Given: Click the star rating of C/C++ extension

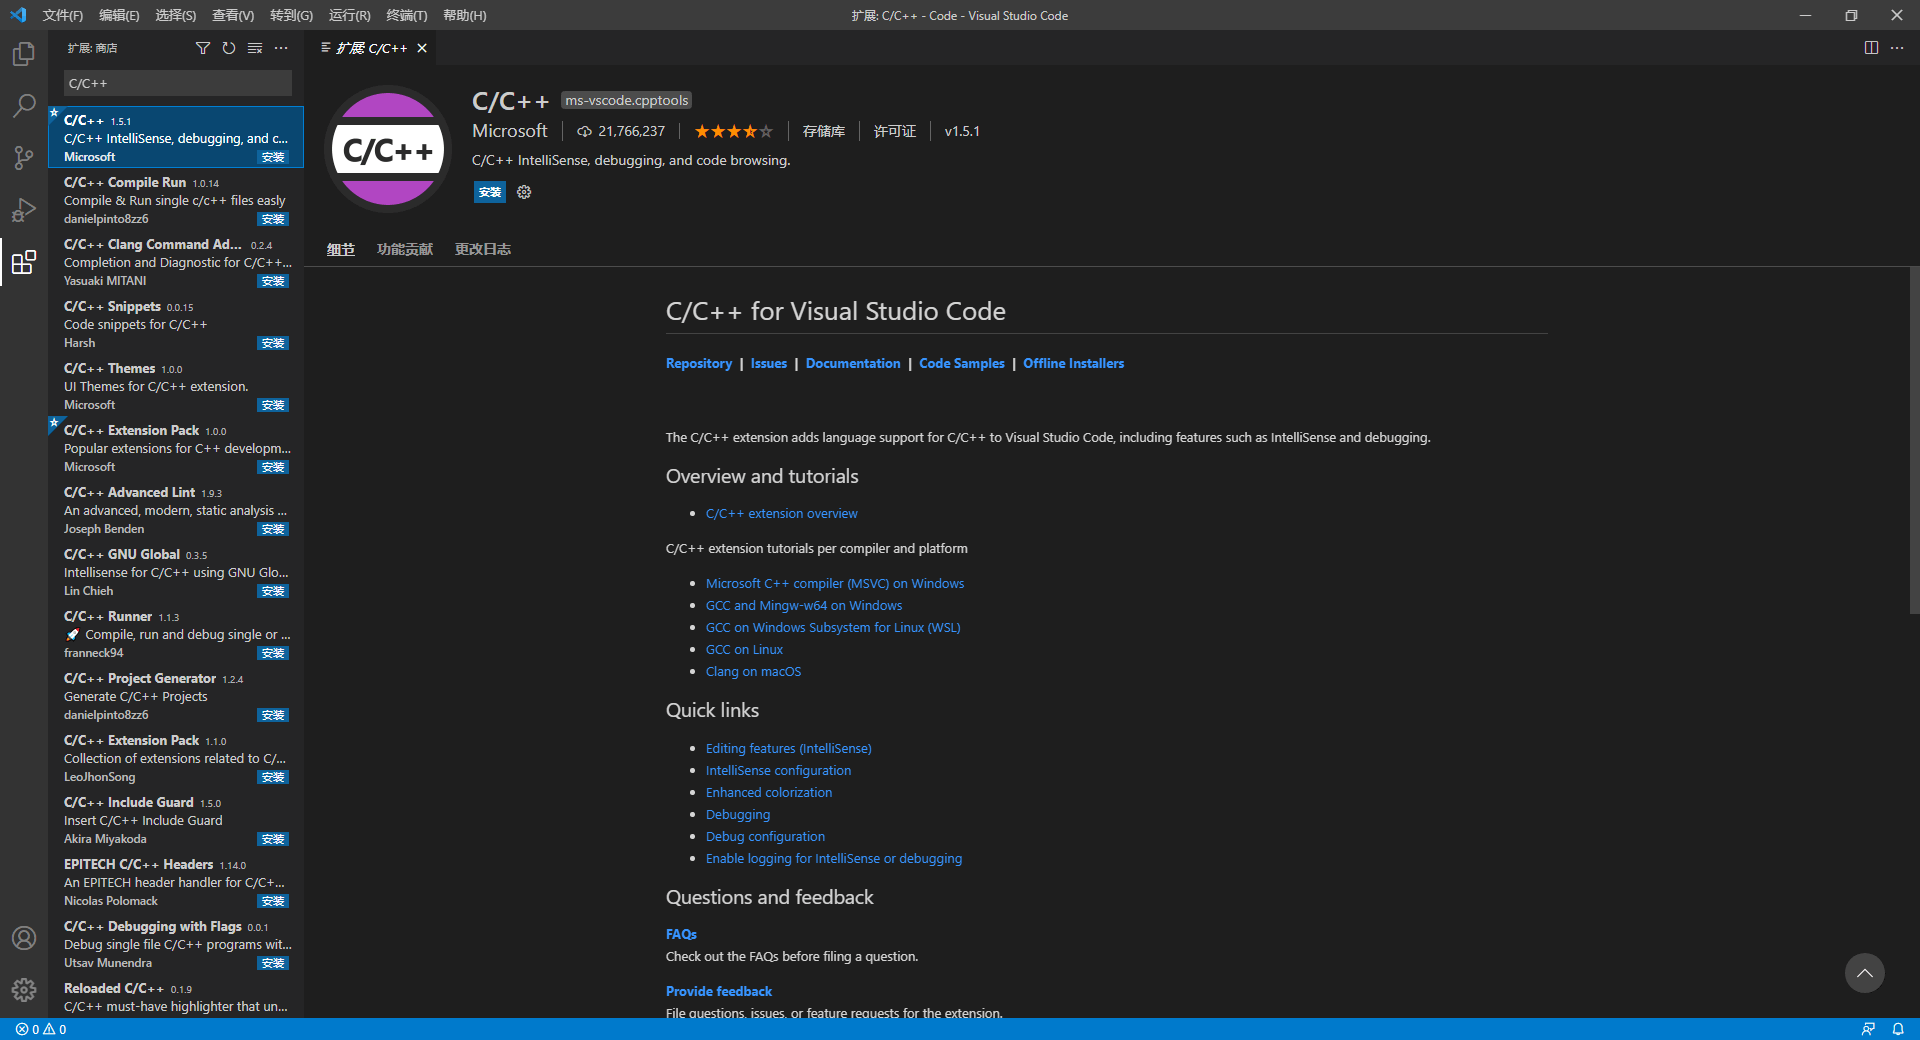Looking at the screenshot, I should tap(733, 131).
